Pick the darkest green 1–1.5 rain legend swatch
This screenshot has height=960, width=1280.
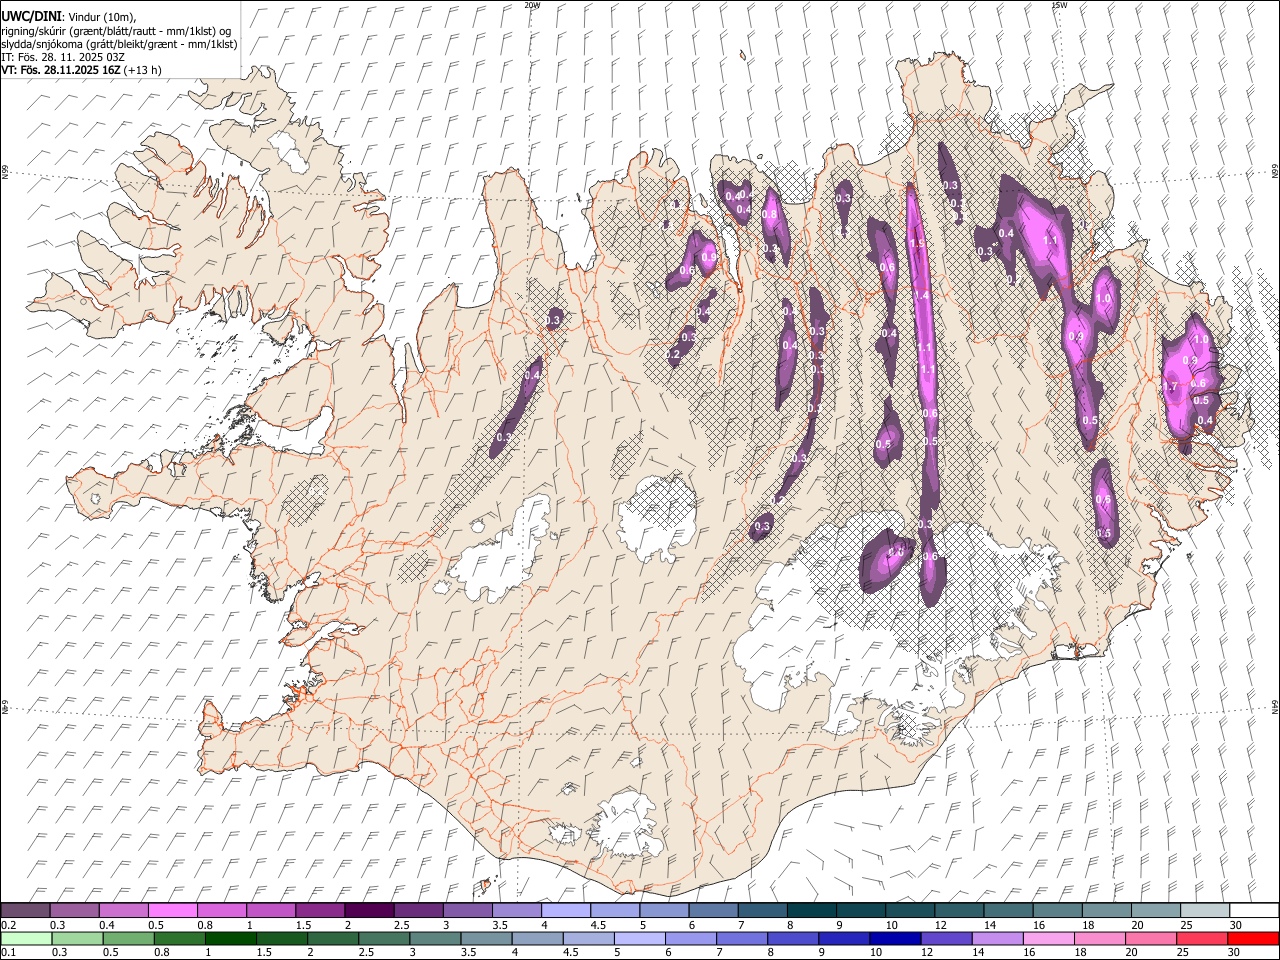pos(231,938)
